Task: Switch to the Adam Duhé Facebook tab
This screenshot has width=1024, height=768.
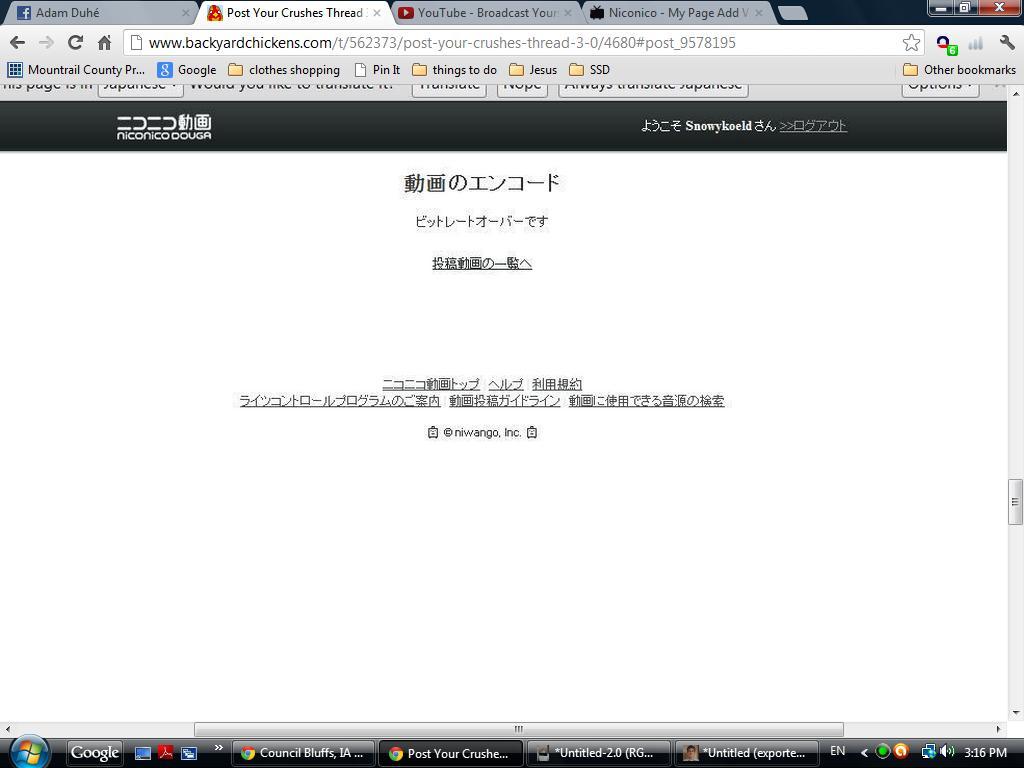Action: point(100,13)
